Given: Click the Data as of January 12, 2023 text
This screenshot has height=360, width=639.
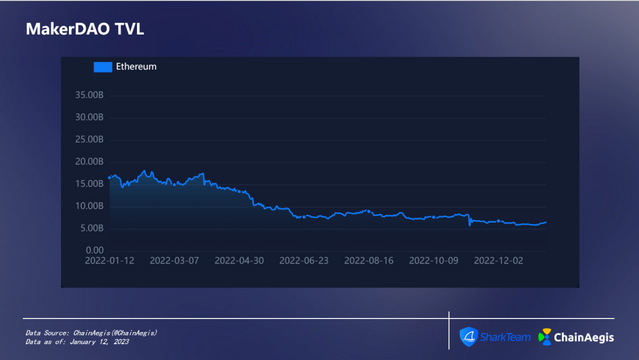Looking at the screenshot, I should point(77,342).
